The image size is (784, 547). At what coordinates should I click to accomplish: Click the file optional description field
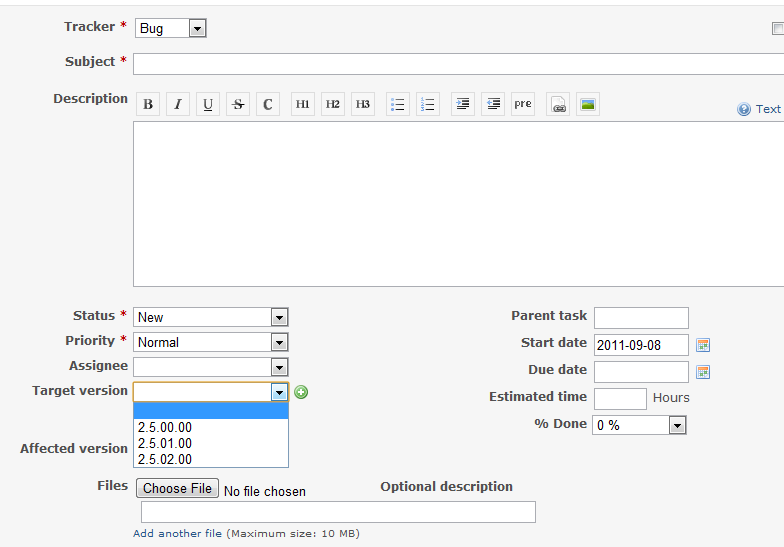pos(338,512)
